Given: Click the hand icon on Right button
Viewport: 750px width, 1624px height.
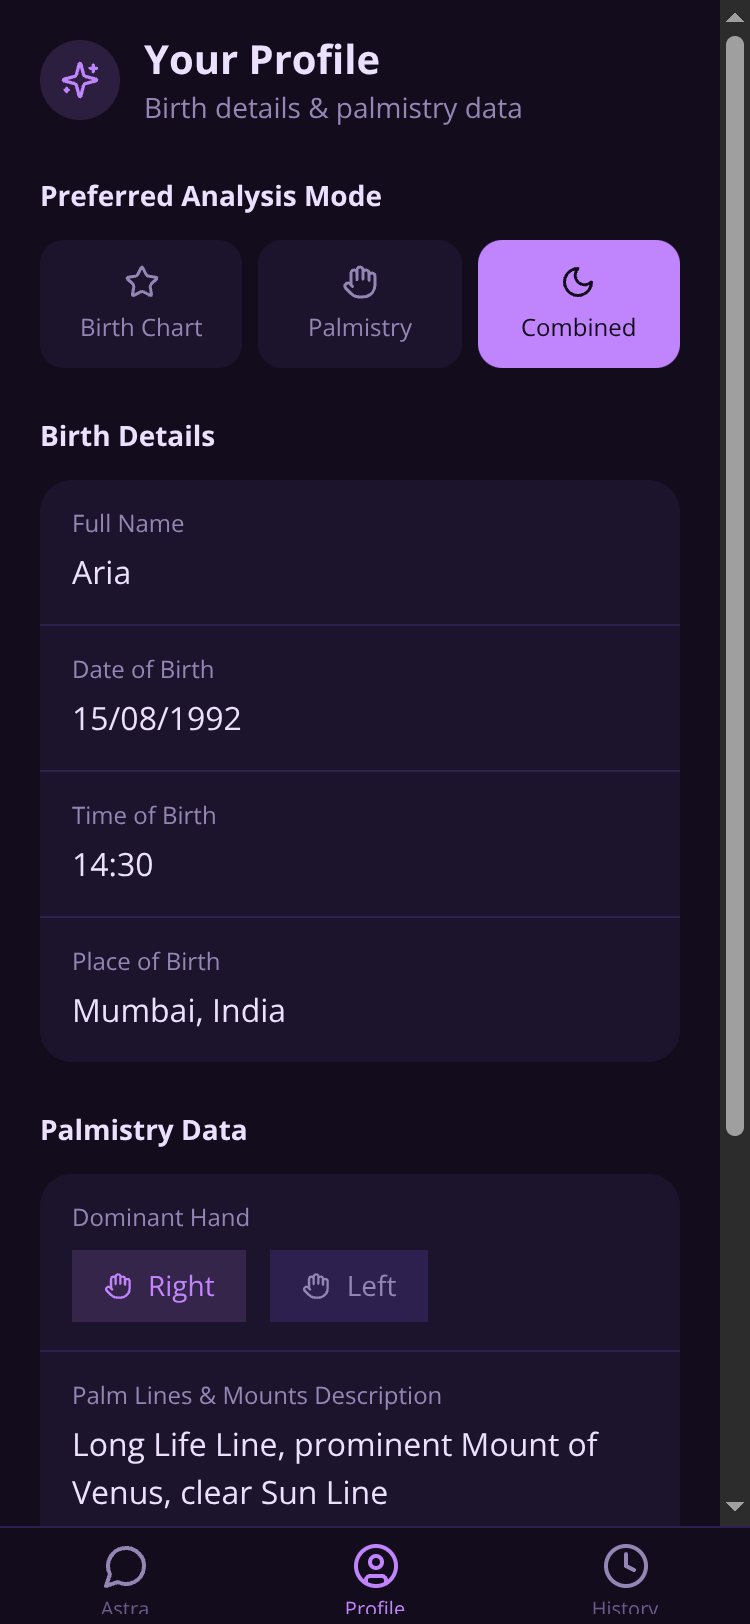Looking at the screenshot, I should 118,1286.
